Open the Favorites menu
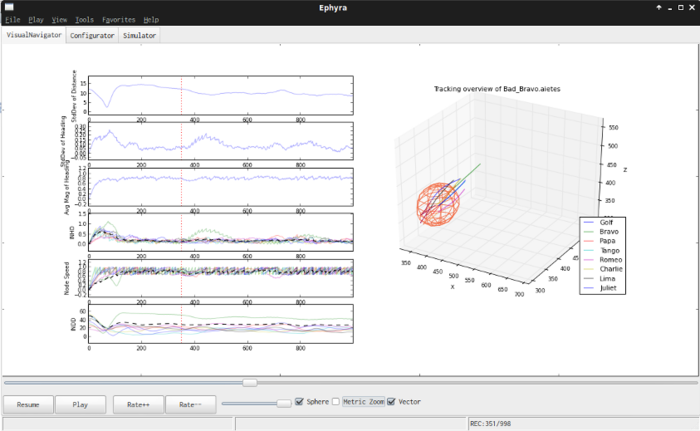700x431 pixels. [x=118, y=20]
